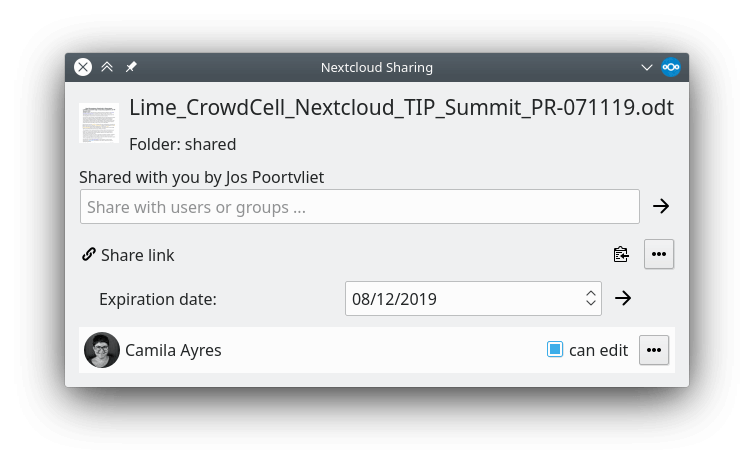This screenshot has height=464, width=754.
Task: Close the Nextcloud Sharing dialog
Action: point(83,67)
